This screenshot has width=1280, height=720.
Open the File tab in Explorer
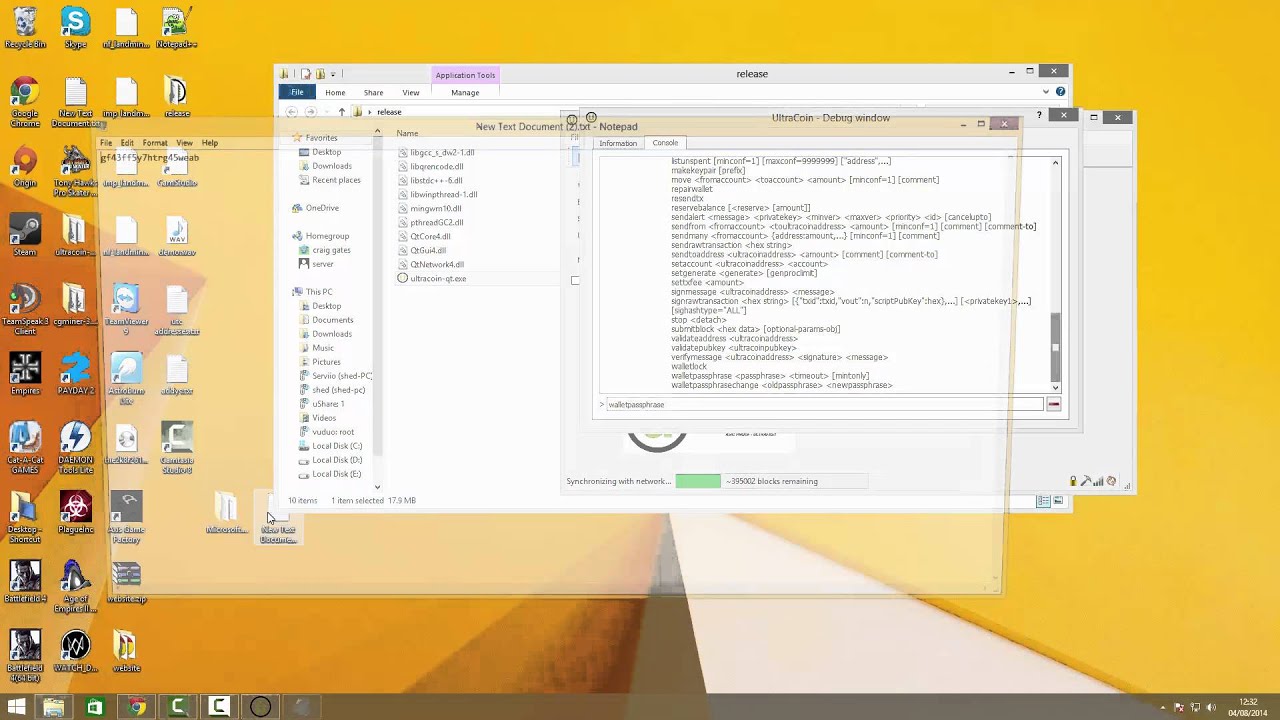tap(297, 92)
